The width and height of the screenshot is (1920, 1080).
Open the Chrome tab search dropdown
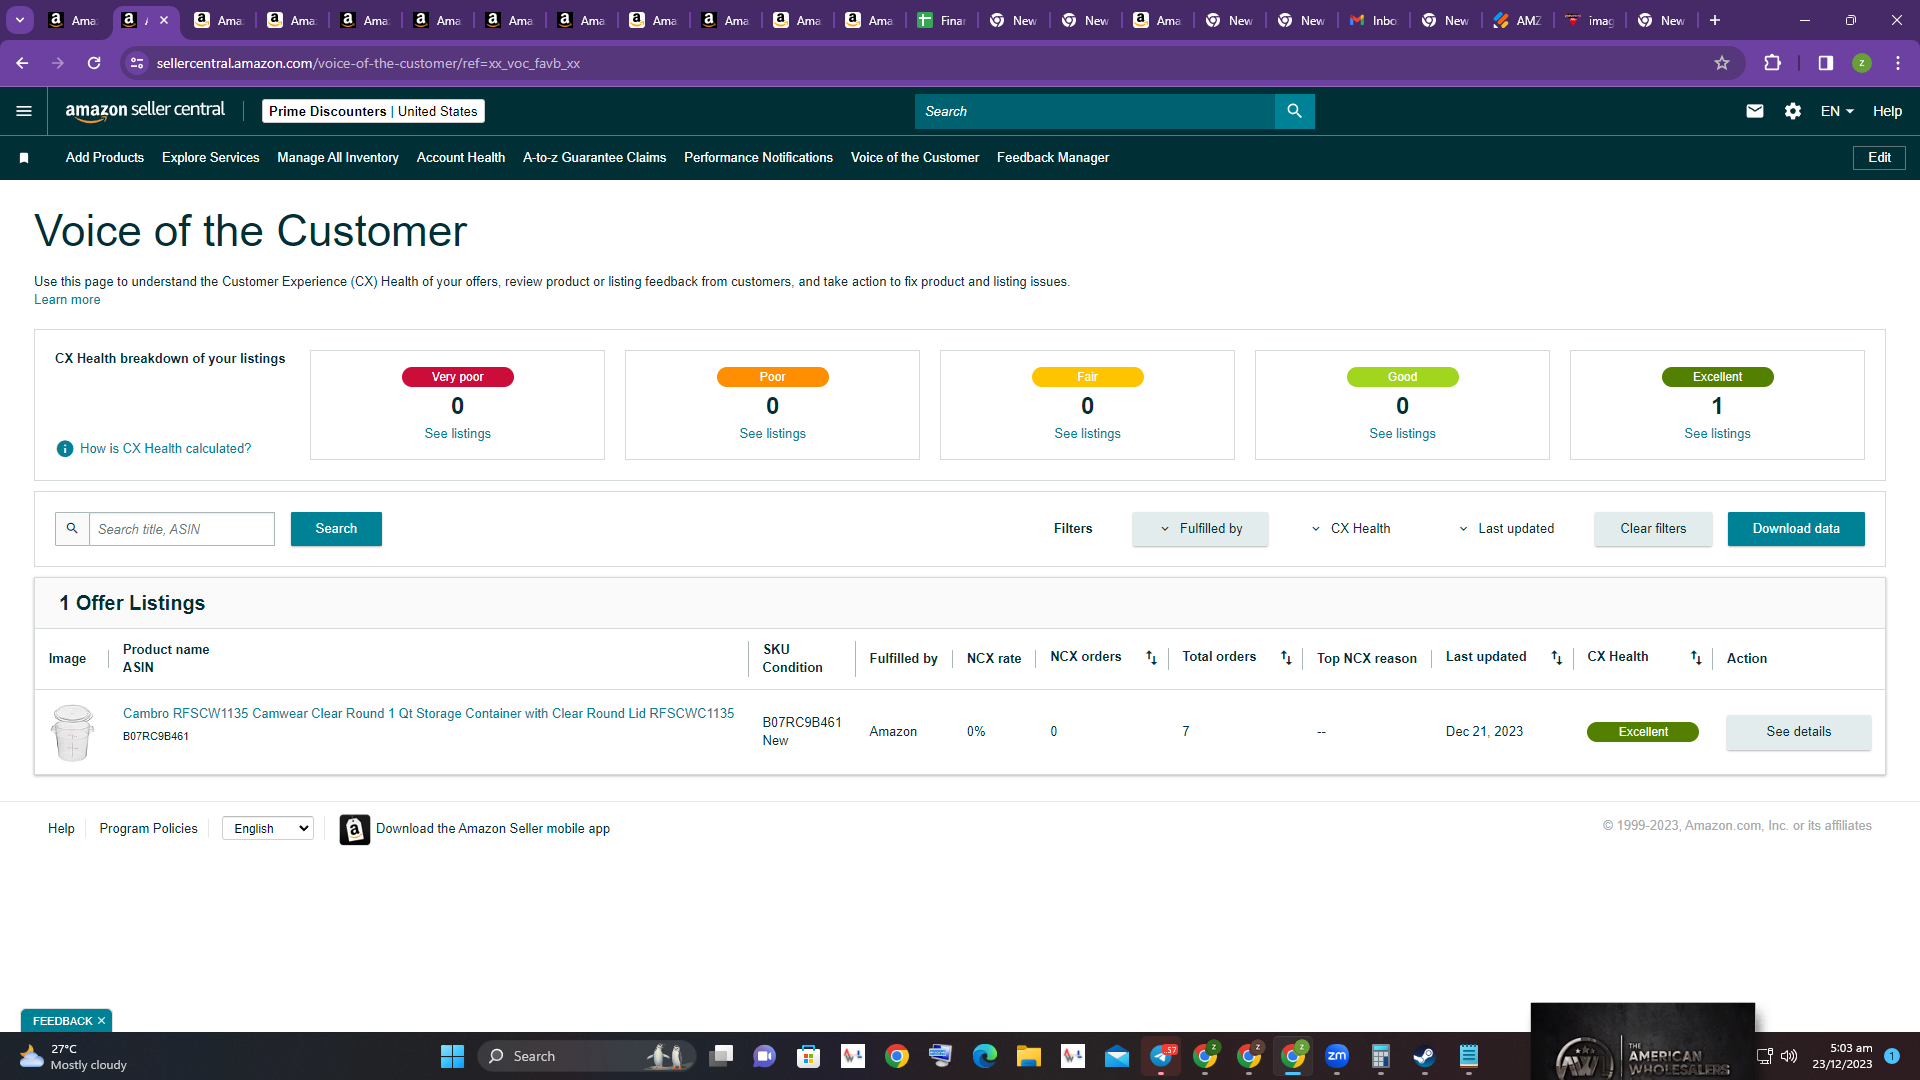tap(20, 20)
